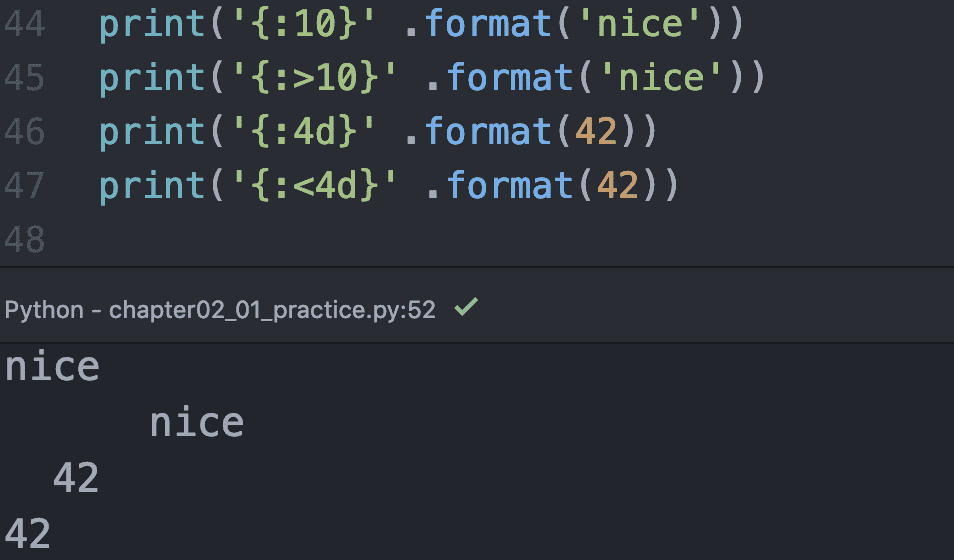Click the green success checkmark icon
The height and width of the screenshot is (560, 954).
(465, 309)
